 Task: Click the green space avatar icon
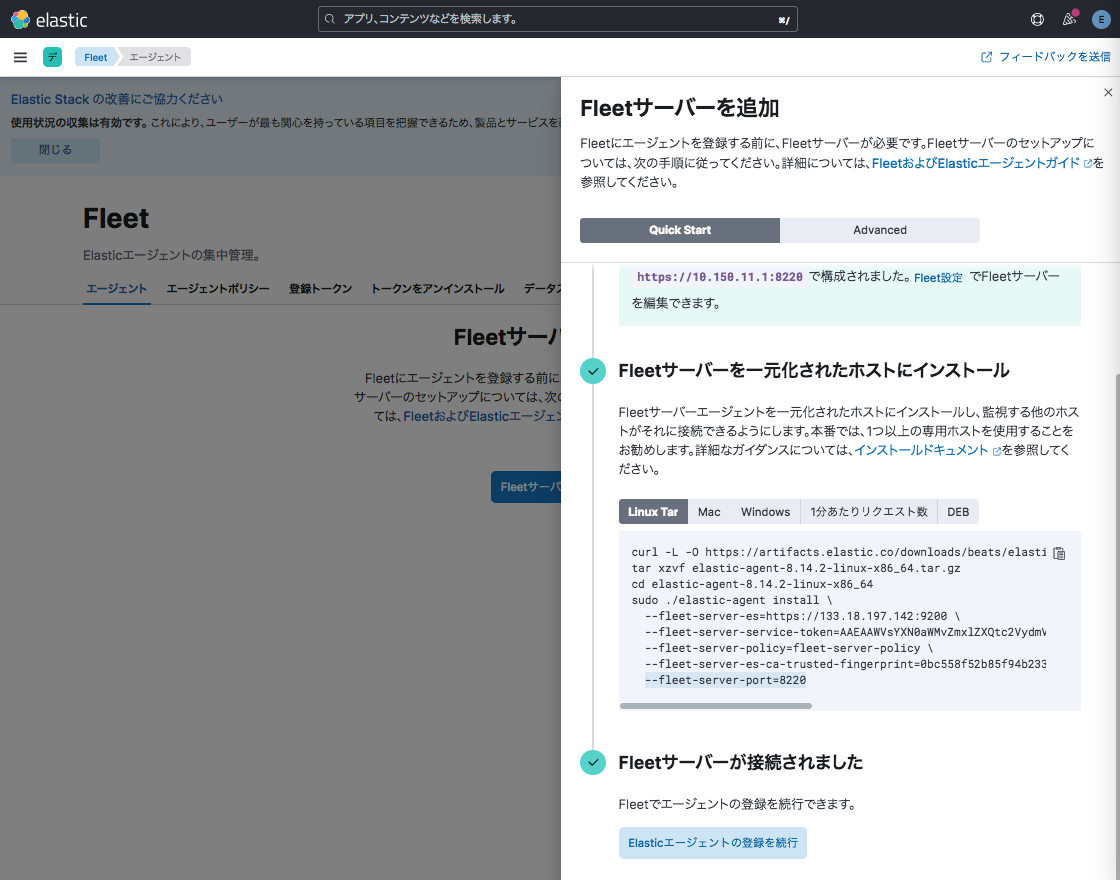click(x=52, y=57)
